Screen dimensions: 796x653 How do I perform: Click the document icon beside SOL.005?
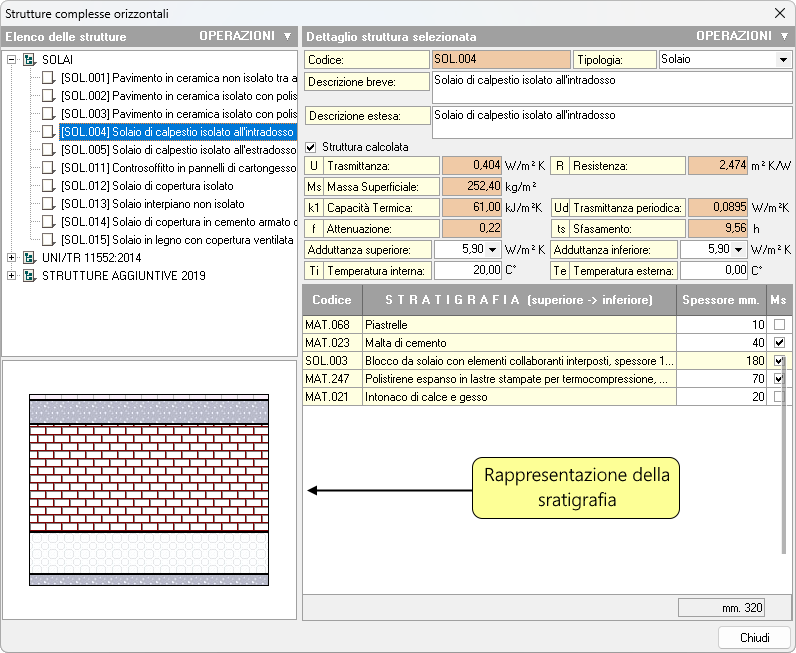pyautogui.click(x=48, y=150)
